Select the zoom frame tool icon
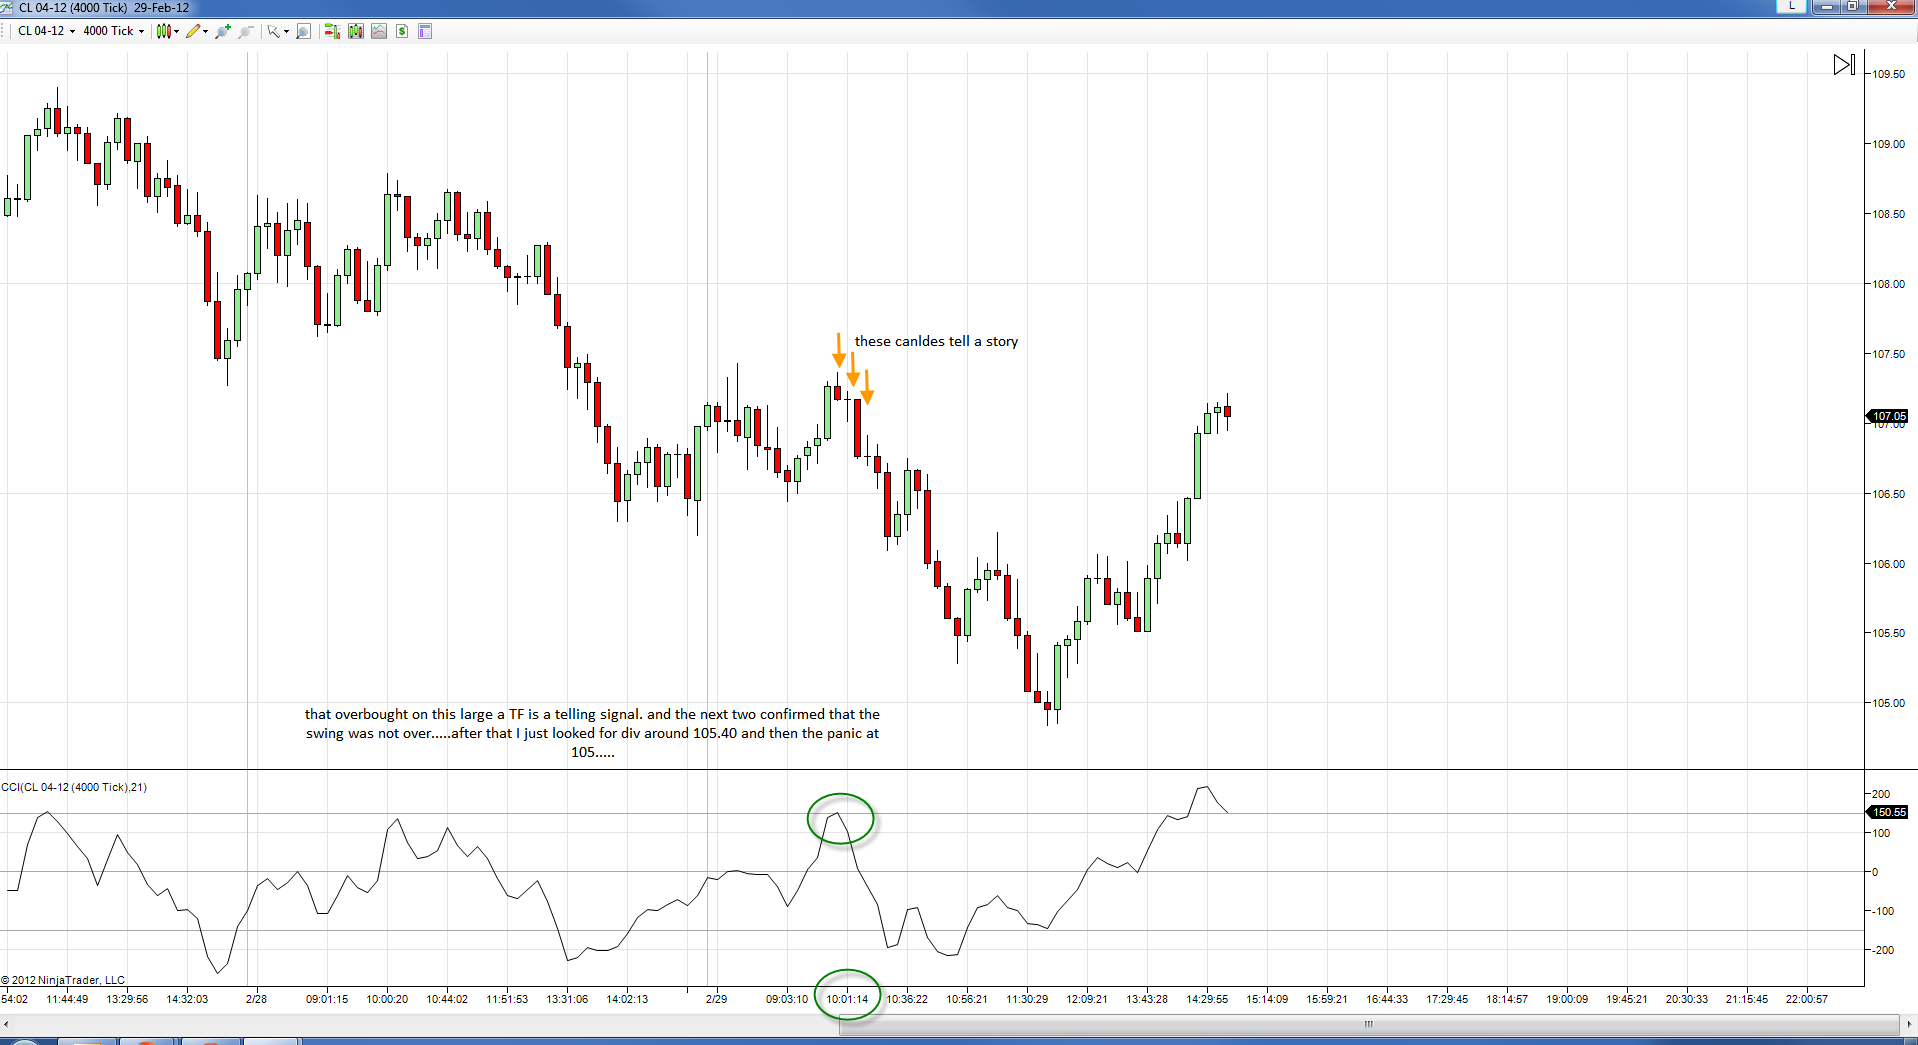 [303, 31]
